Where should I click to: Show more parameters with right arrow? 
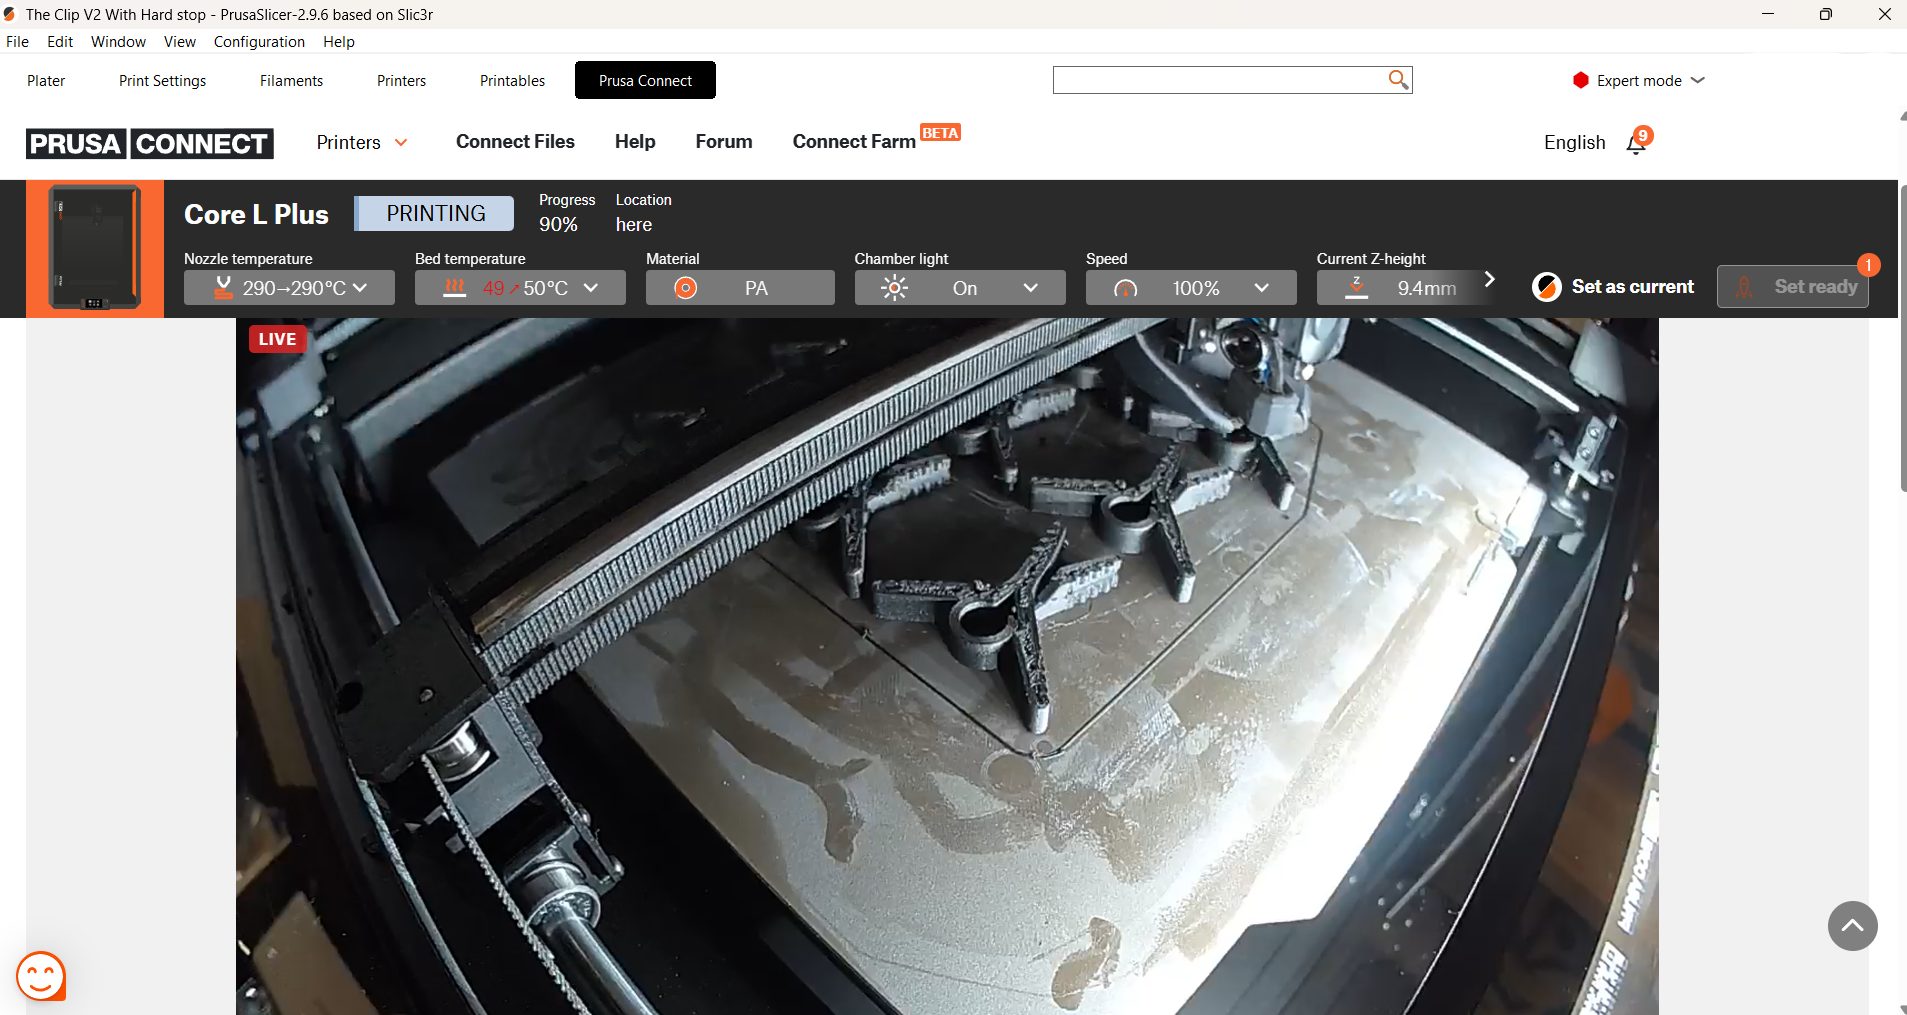tap(1489, 279)
